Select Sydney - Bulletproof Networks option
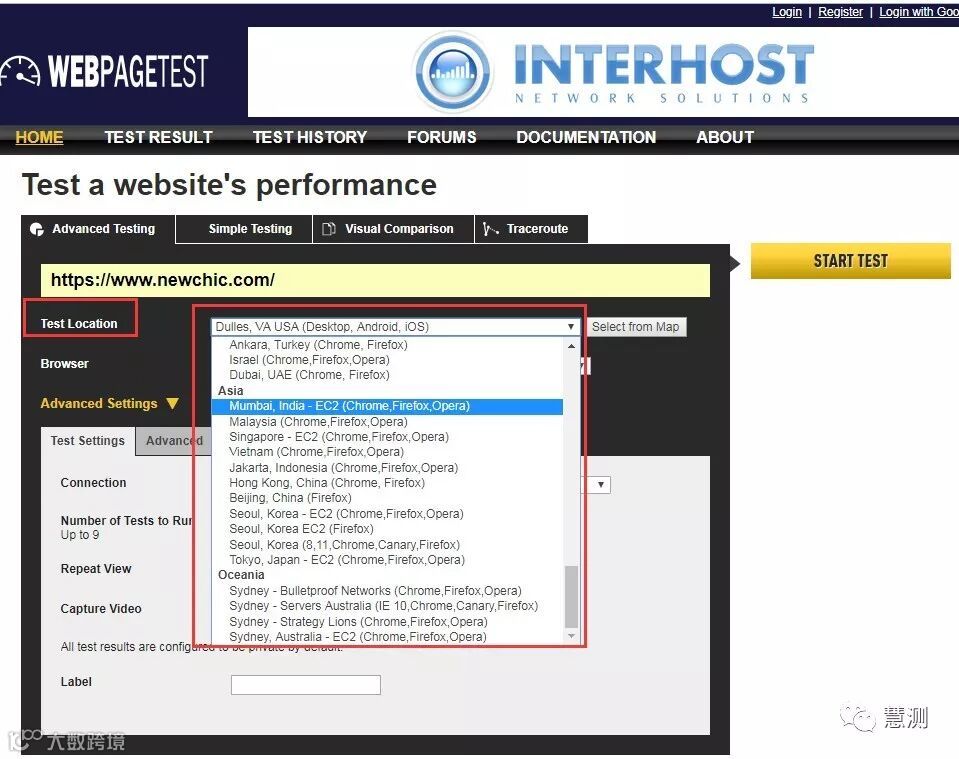This screenshot has height=759, width=959. [x=387, y=591]
